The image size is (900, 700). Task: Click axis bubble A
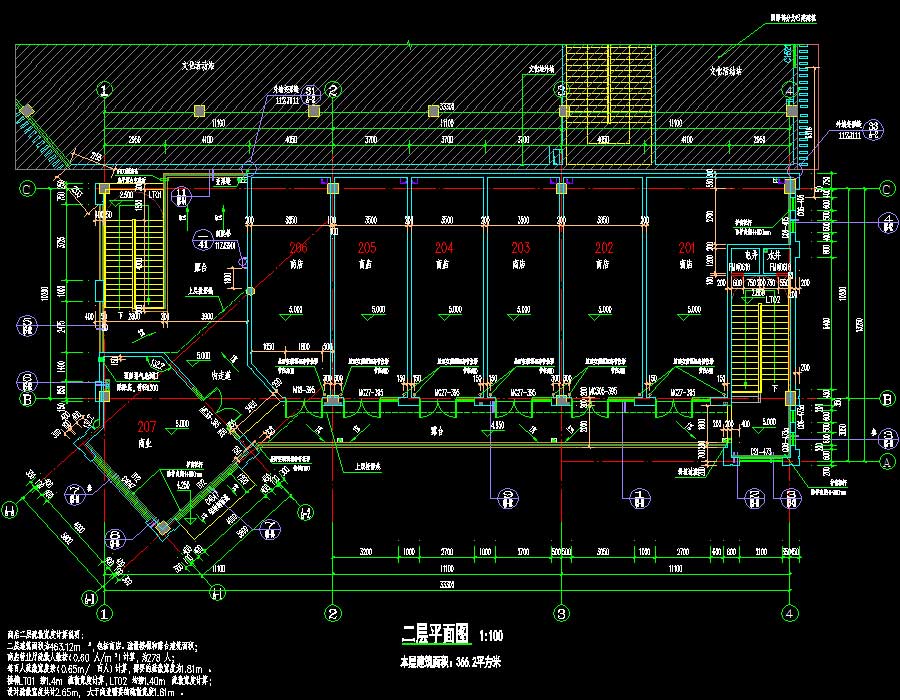pyautogui.click(x=887, y=461)
